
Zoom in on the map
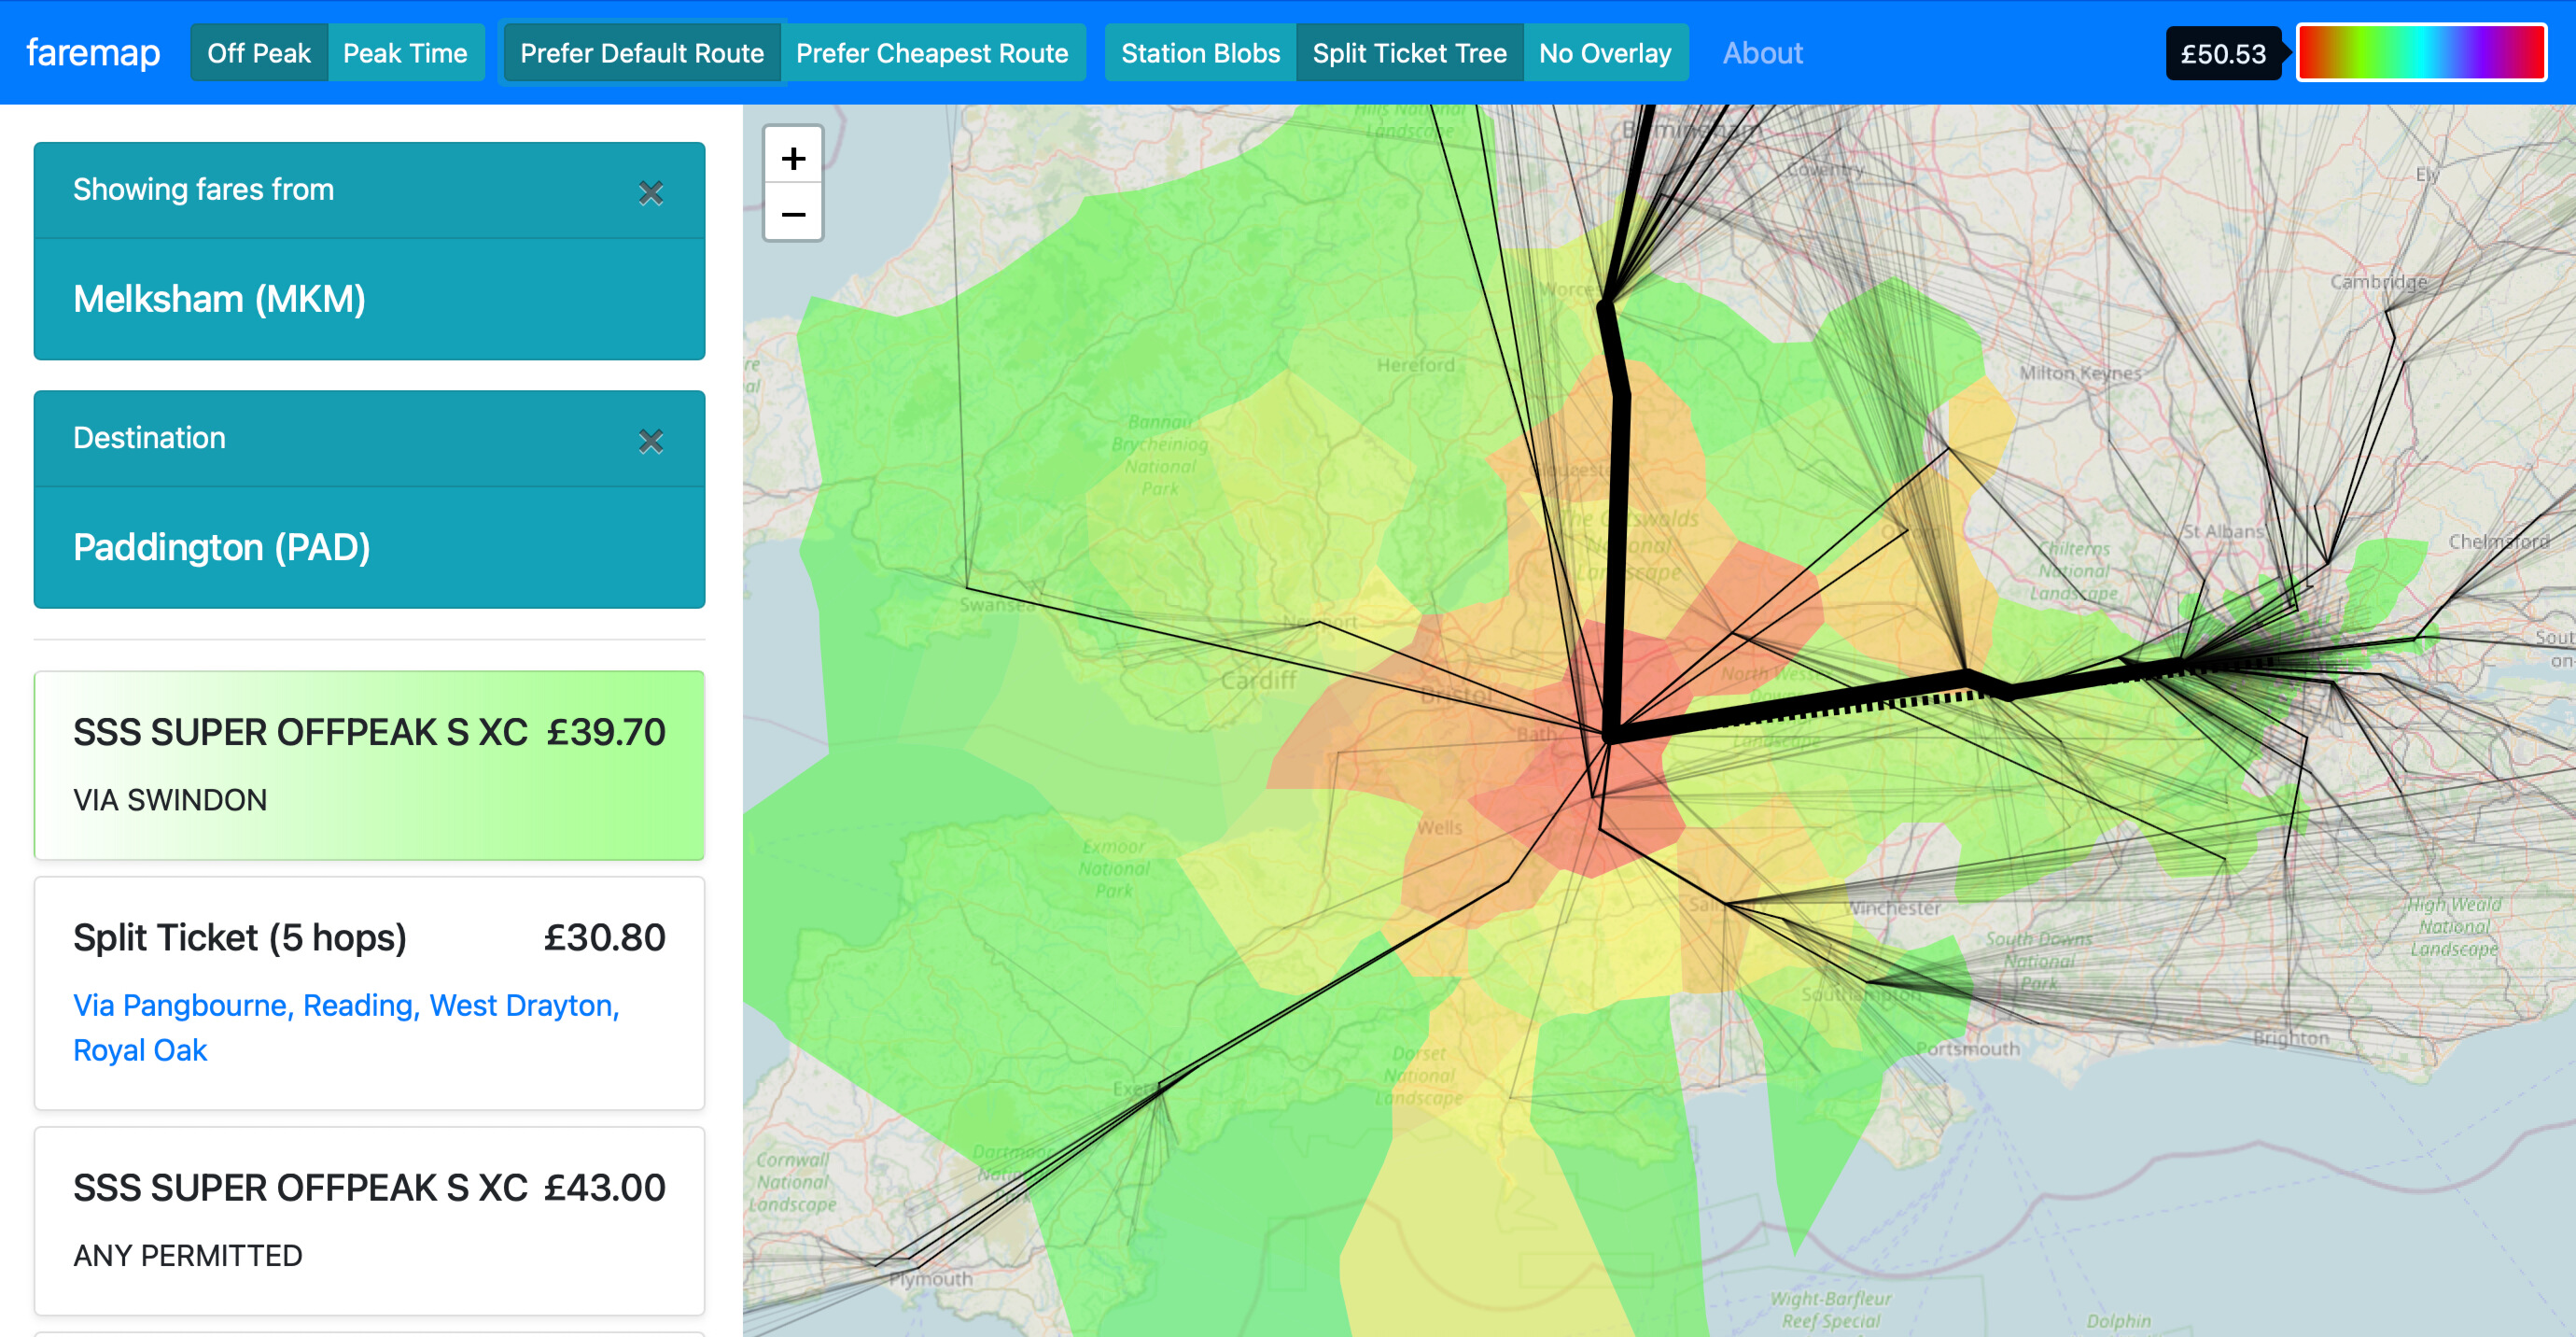click(x=793, y=158)
